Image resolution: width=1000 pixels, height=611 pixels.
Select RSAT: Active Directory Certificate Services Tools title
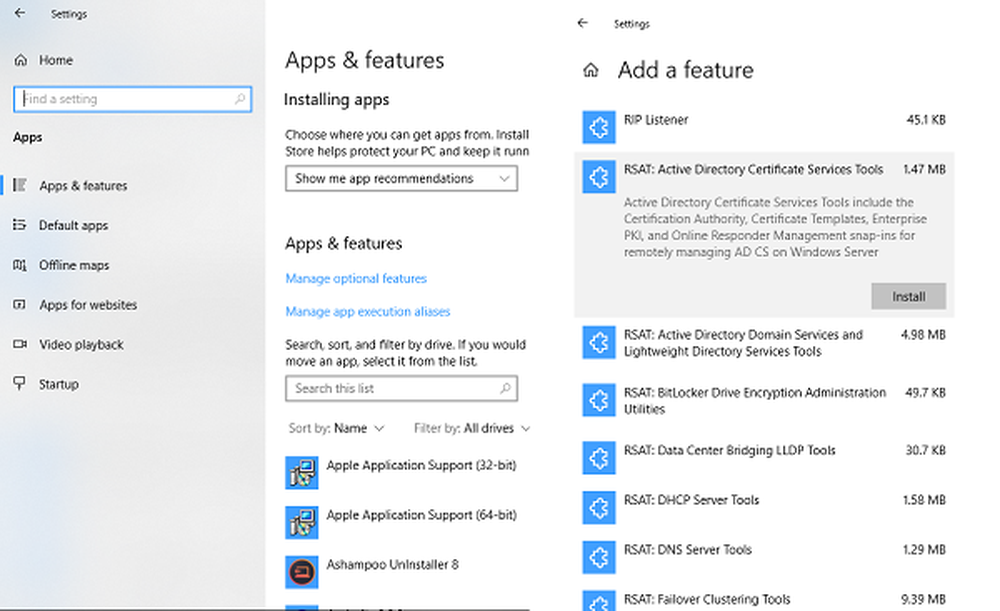[753, 169]
